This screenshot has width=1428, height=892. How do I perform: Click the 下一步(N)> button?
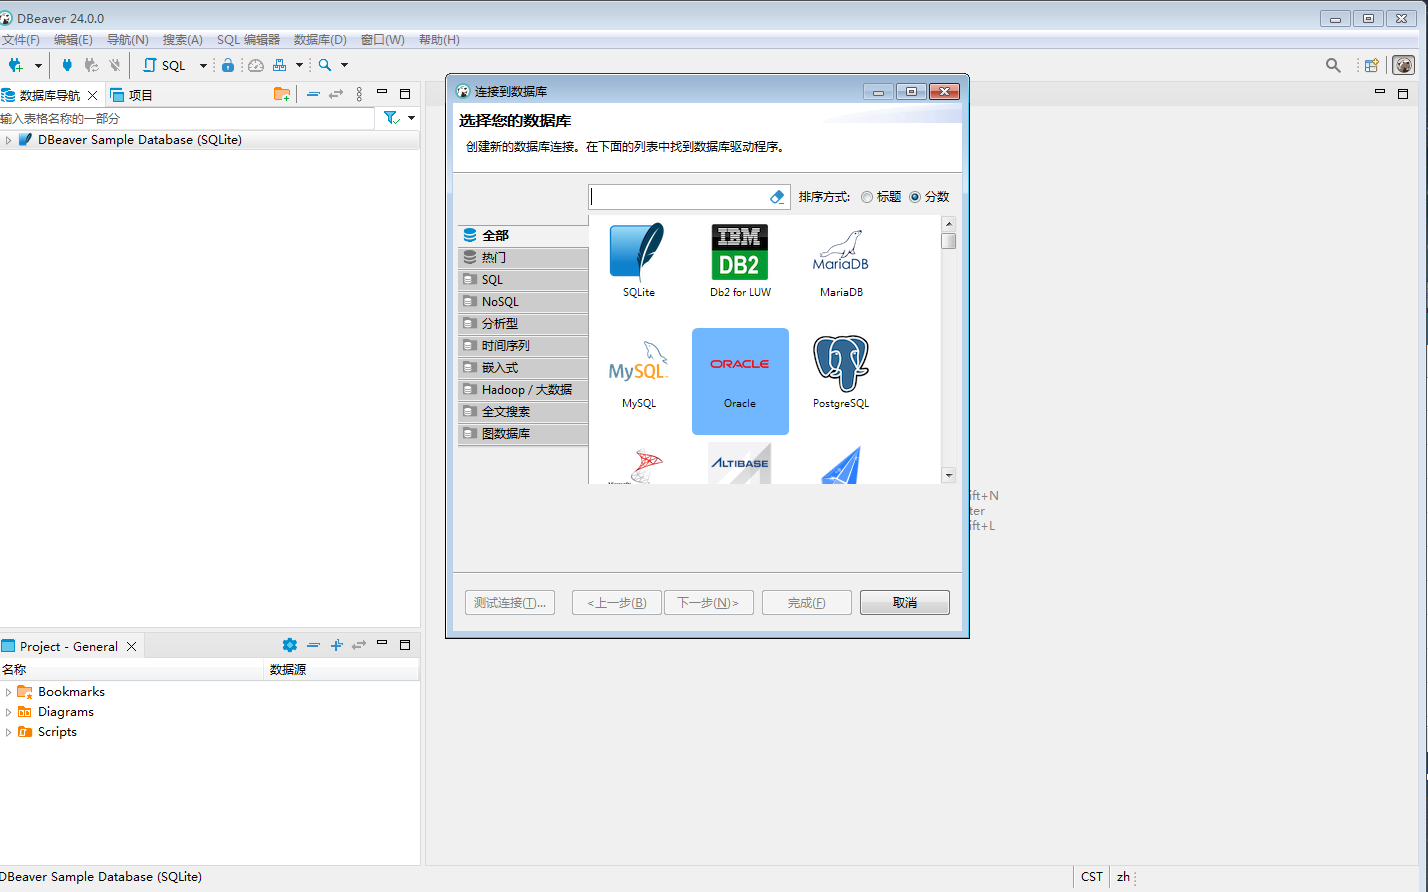point(708,603)
